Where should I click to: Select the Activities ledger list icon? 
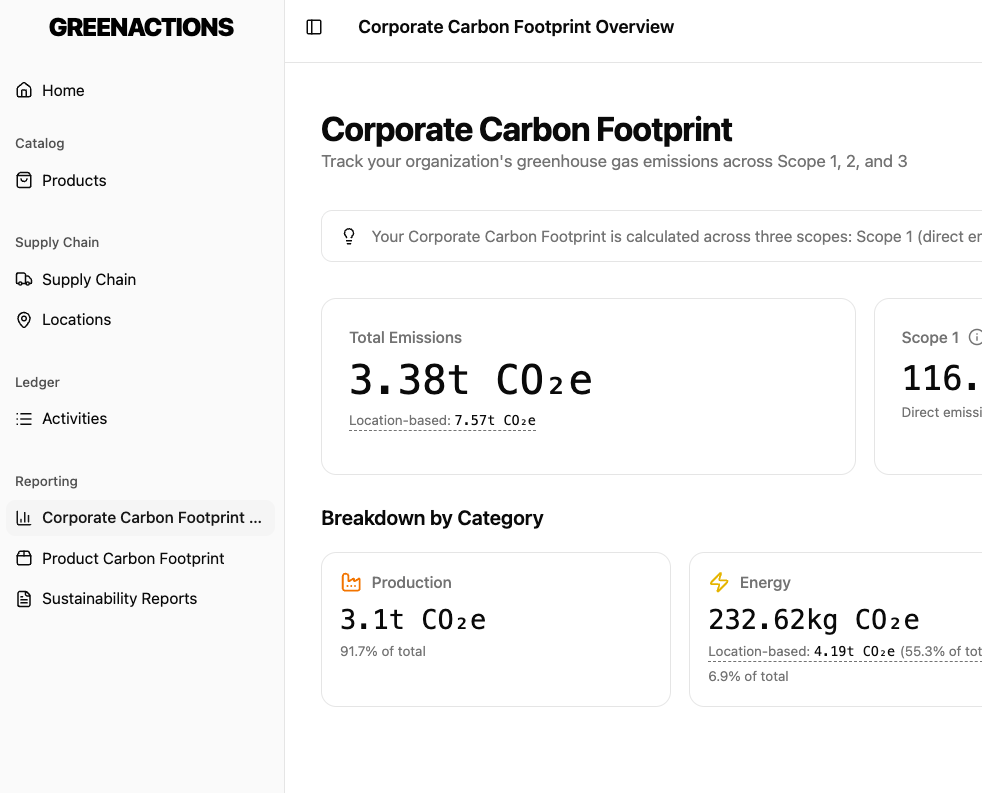23,418
